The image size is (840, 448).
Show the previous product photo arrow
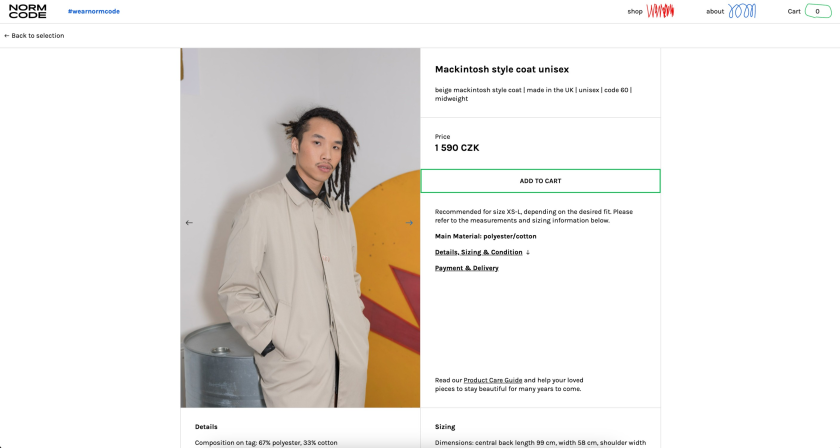pyautogui.click(x=189, y=222)
